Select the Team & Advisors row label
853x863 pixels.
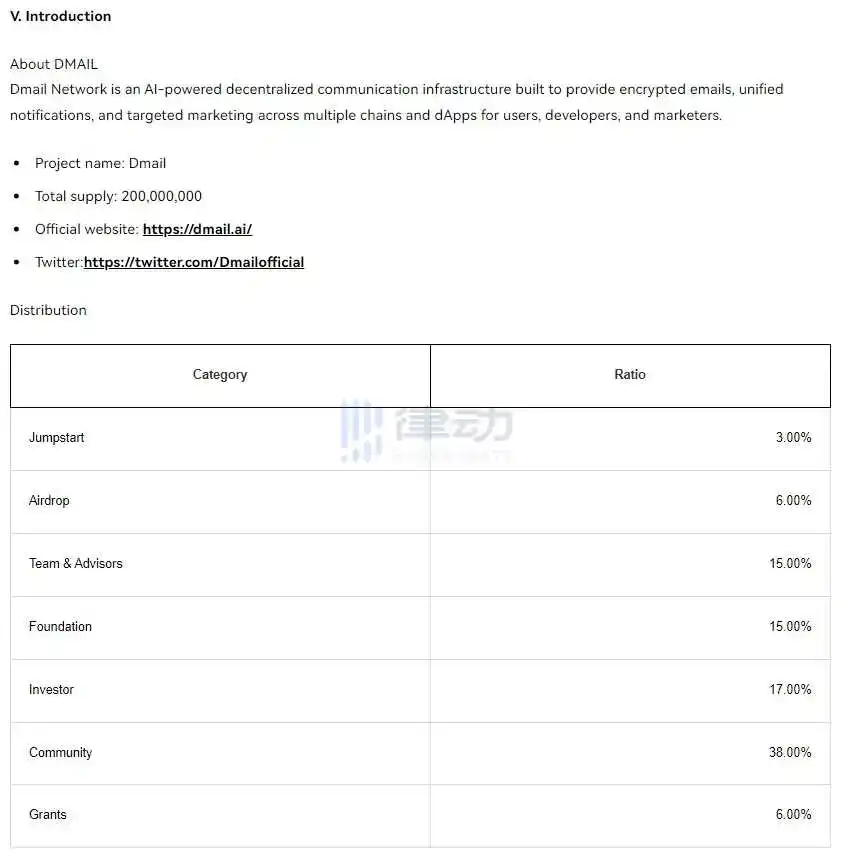pos(76,563)
